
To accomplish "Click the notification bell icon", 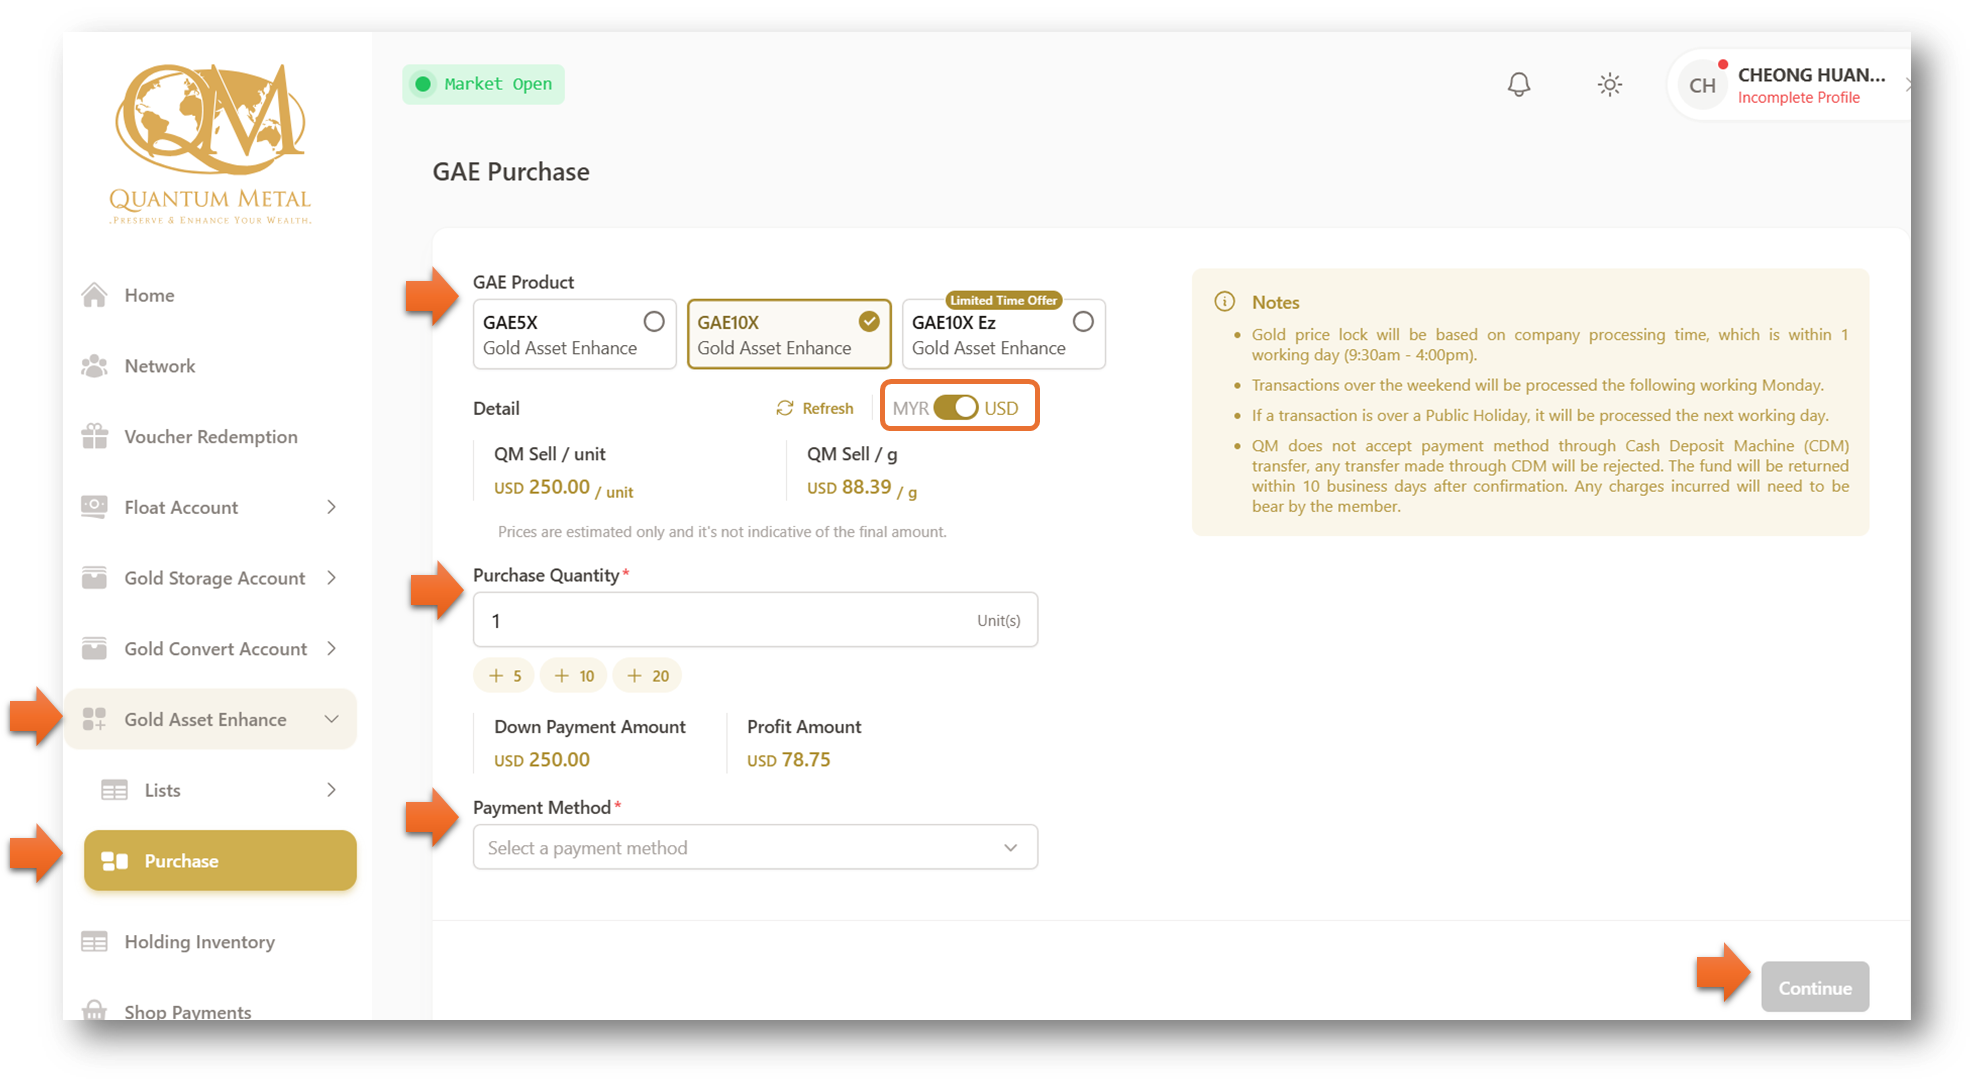I will click(1518, 85).
